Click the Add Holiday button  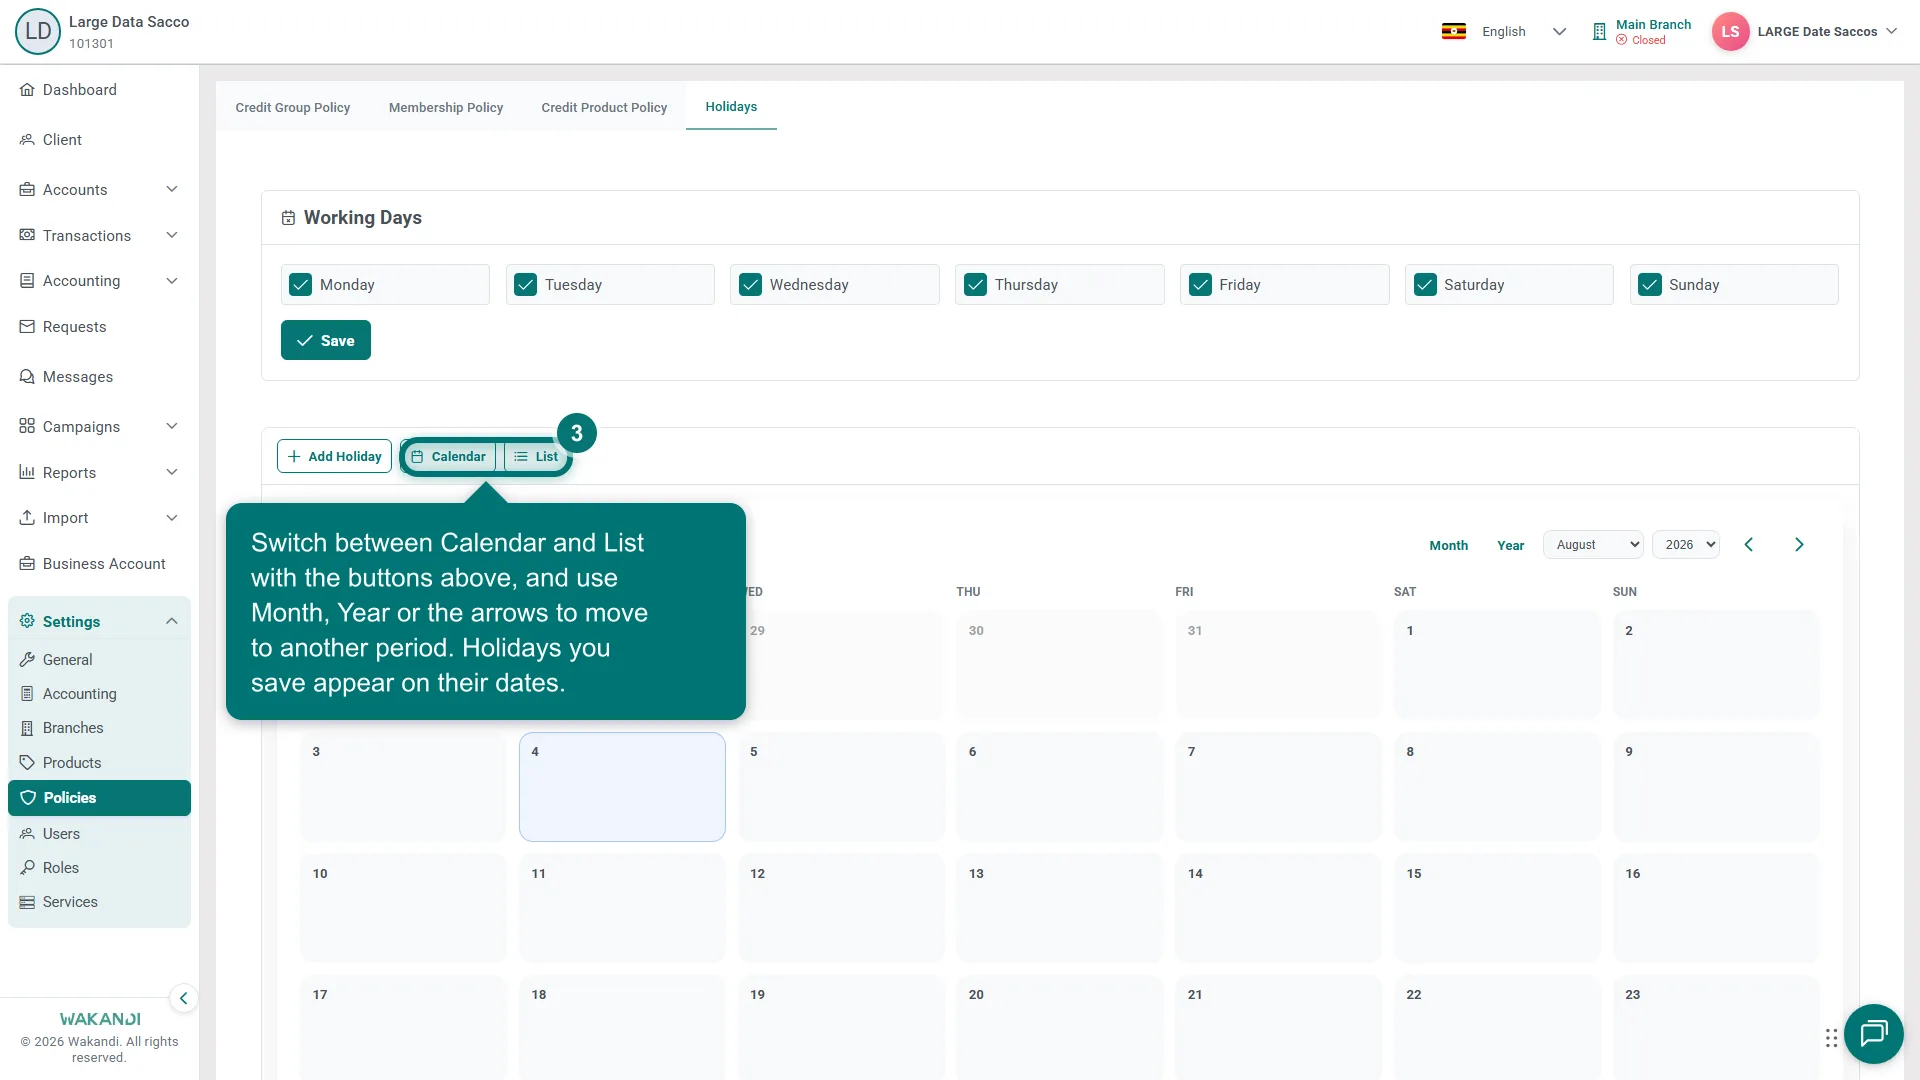[334, 457]
